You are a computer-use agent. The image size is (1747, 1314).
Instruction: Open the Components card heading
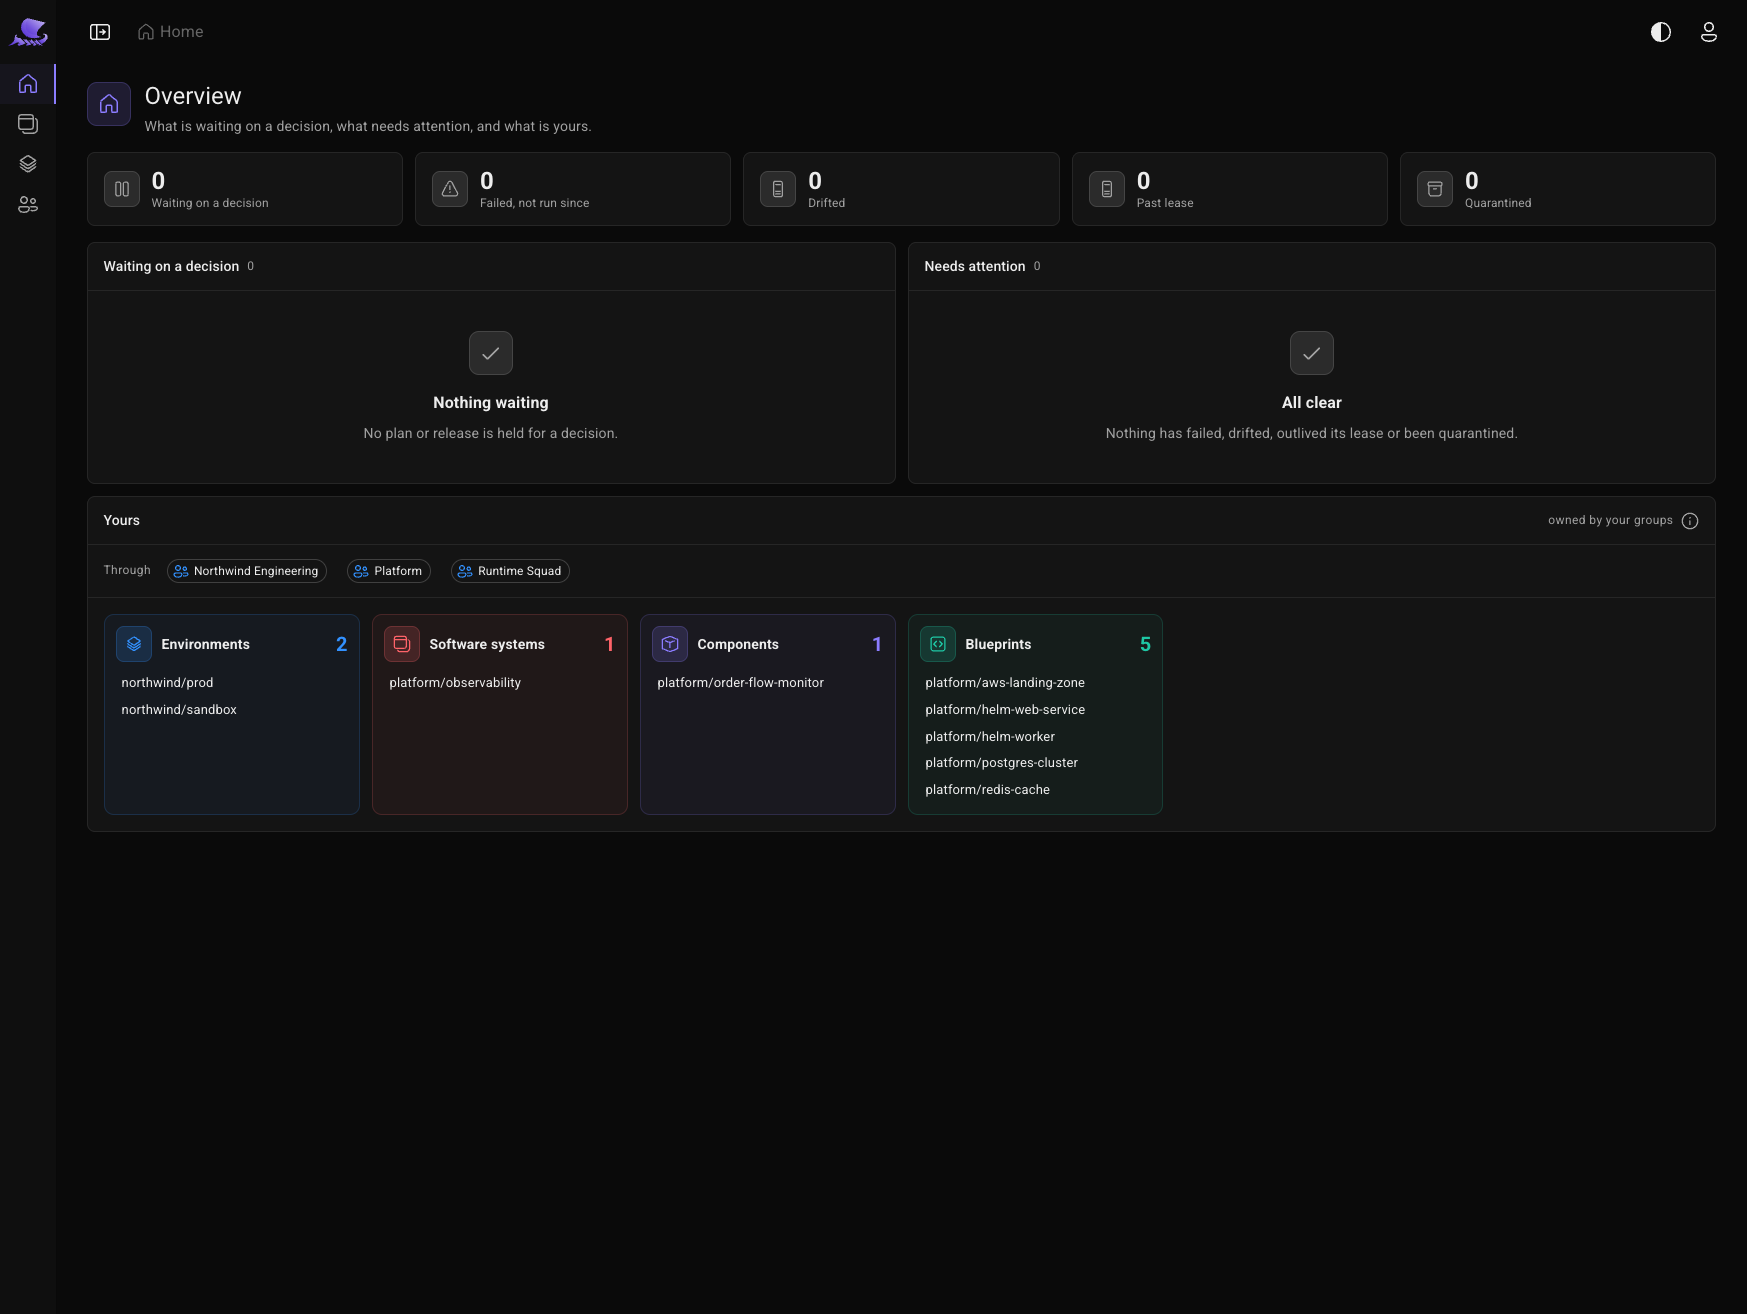pyautogui.click(x=738, y=644)
